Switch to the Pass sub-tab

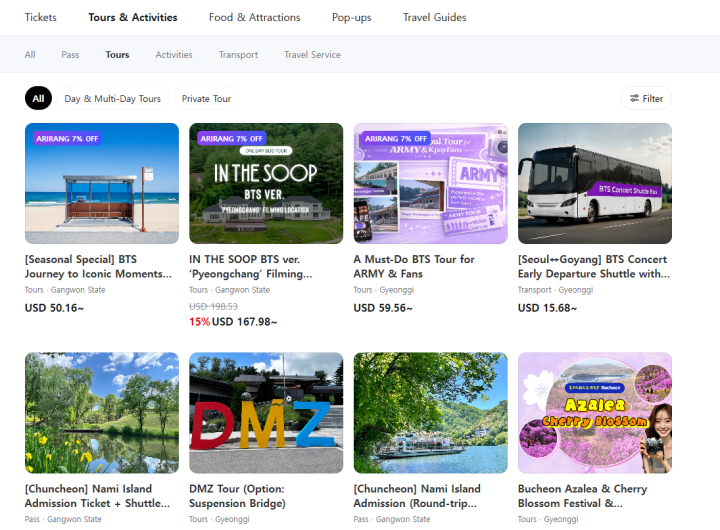coord(70,55)
